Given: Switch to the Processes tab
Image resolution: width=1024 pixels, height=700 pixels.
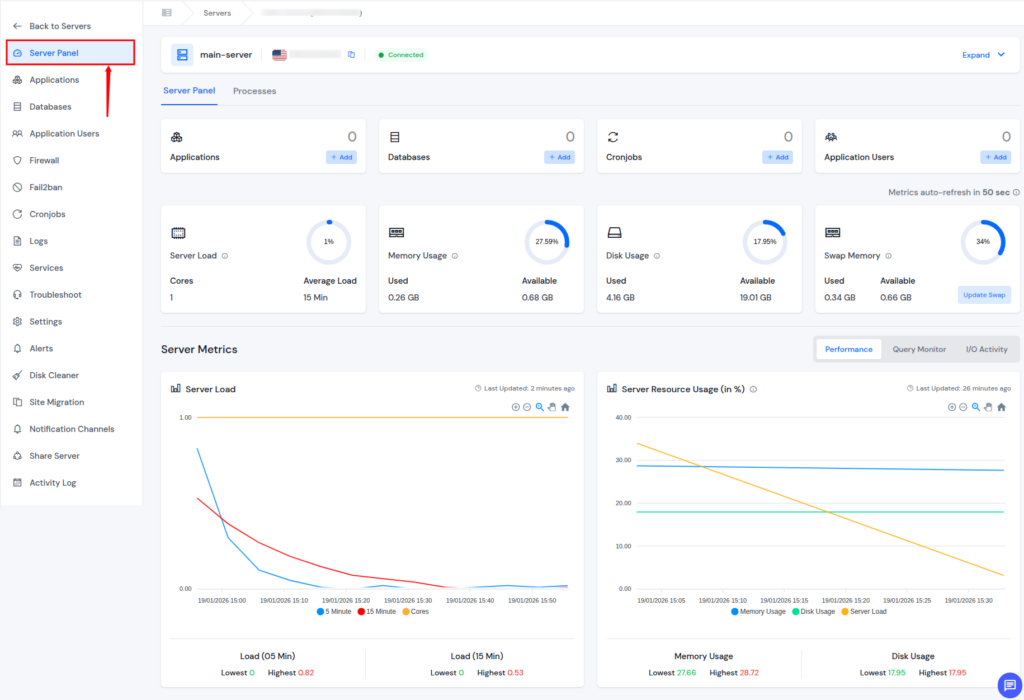Looking at the screenshot, I should tap(254, 91).
